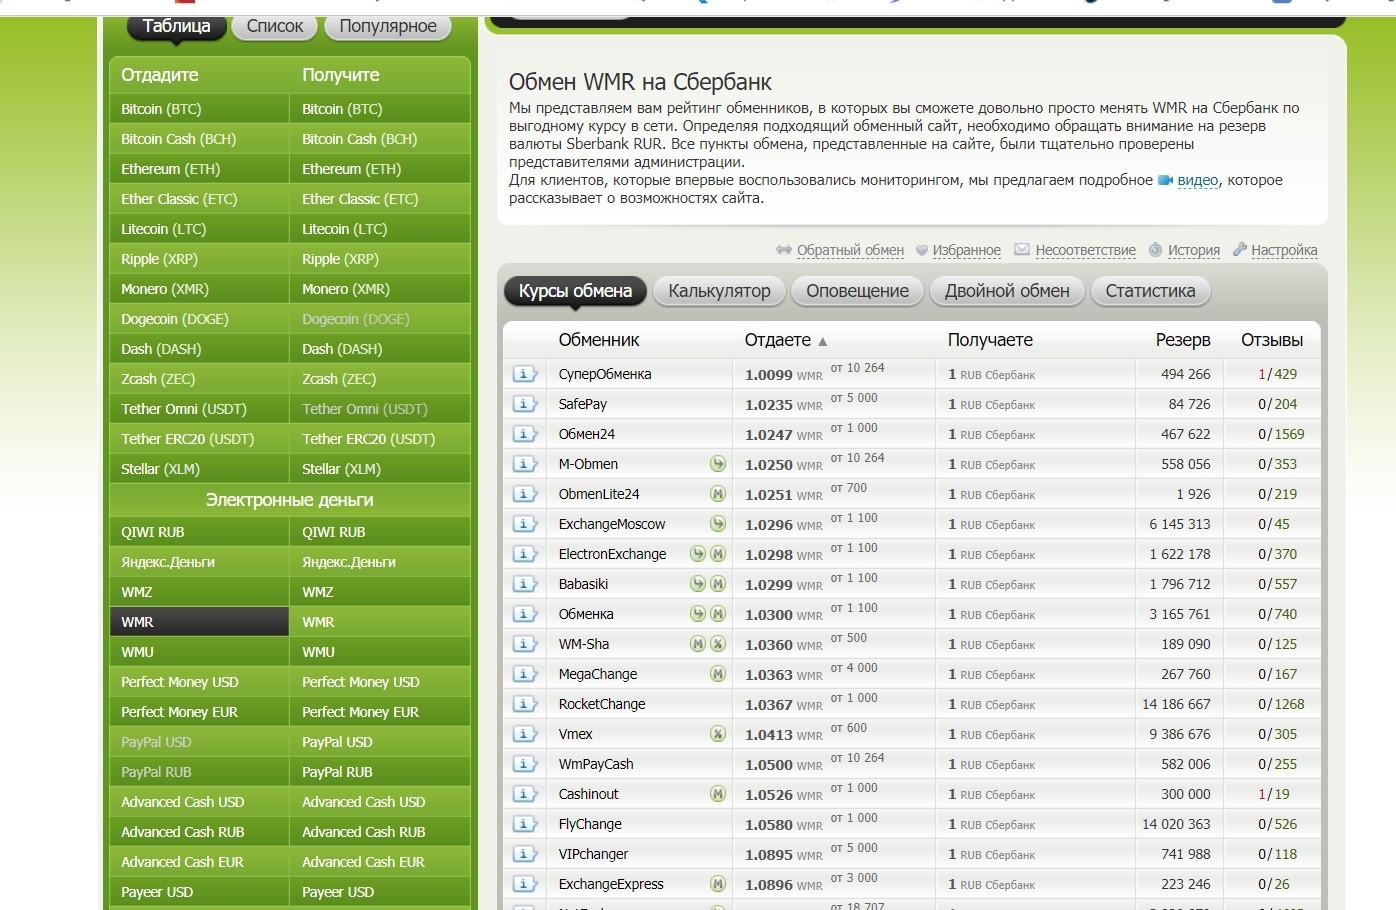The height and width of the screenshot is (910, 1396).
Task: Open info icon for SafePay row
Action: point(524,404)
